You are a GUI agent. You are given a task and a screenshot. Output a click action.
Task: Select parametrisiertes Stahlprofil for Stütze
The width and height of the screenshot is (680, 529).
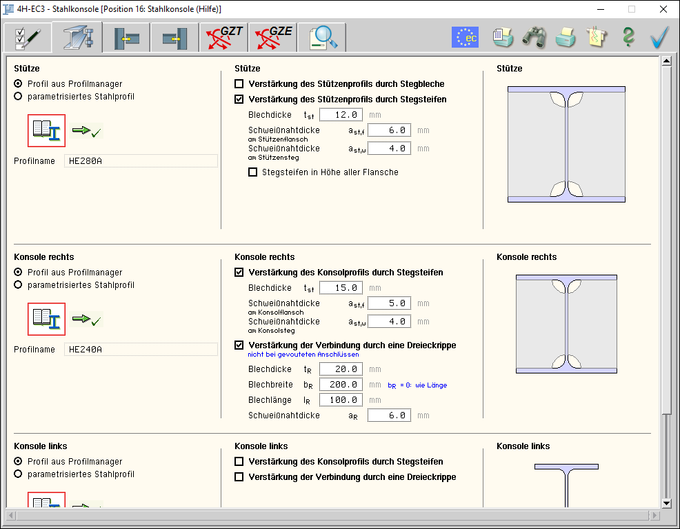coord(19,97)
